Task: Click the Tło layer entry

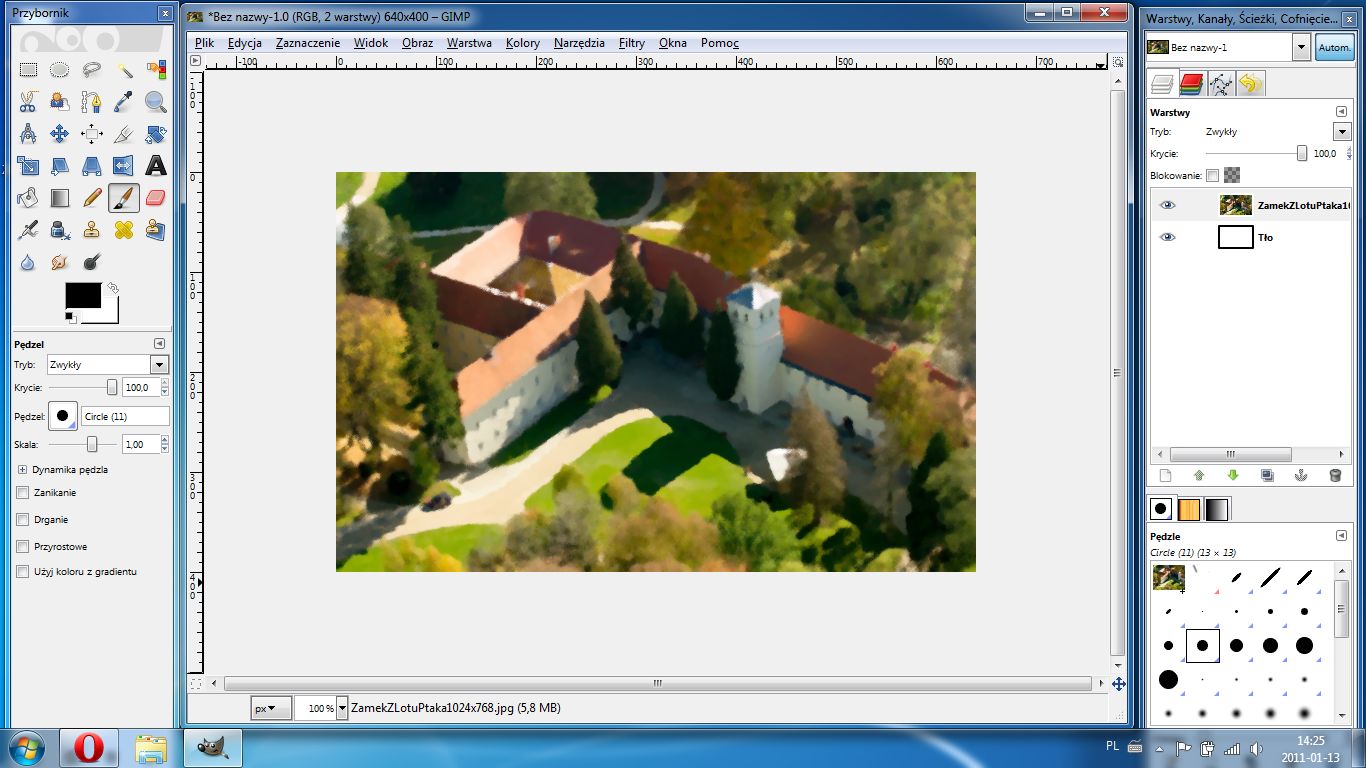Action: [x=1250, y=237]
